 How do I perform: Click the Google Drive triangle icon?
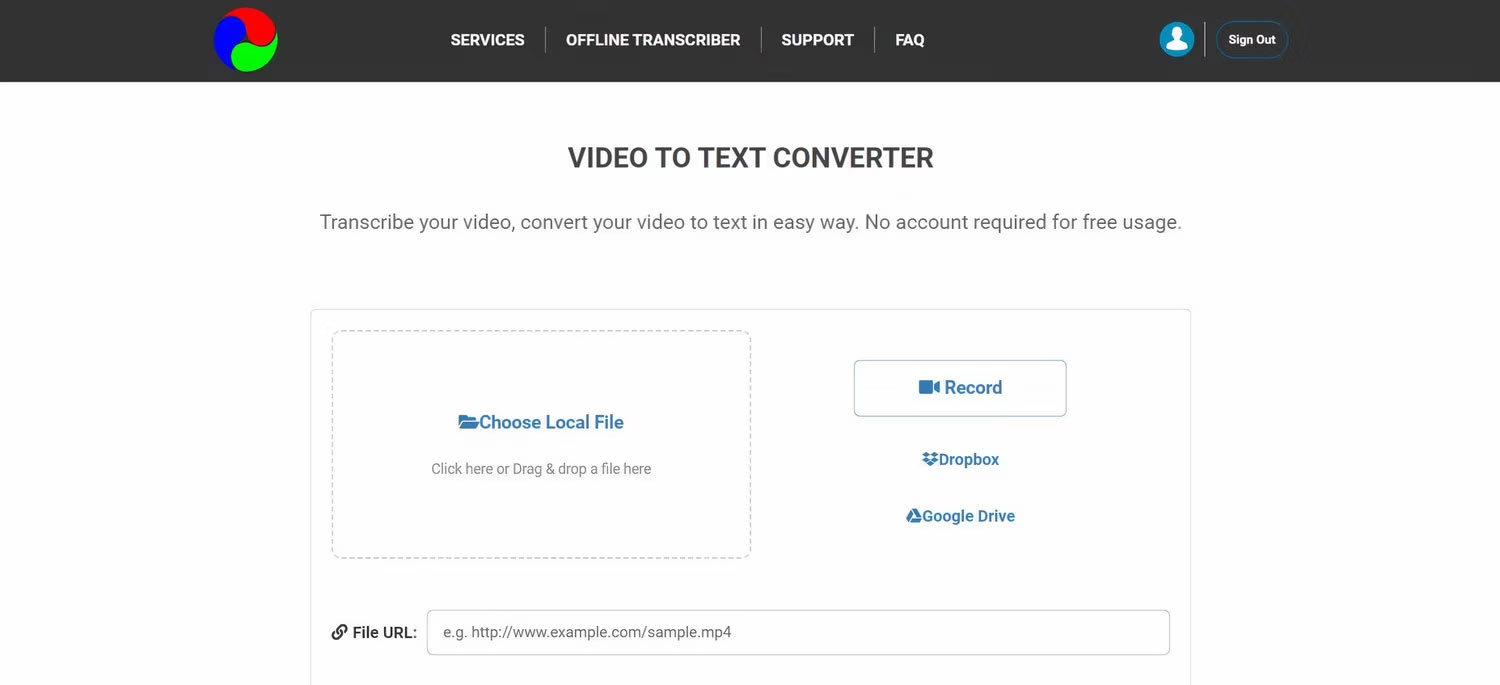(x=912, y=515)
